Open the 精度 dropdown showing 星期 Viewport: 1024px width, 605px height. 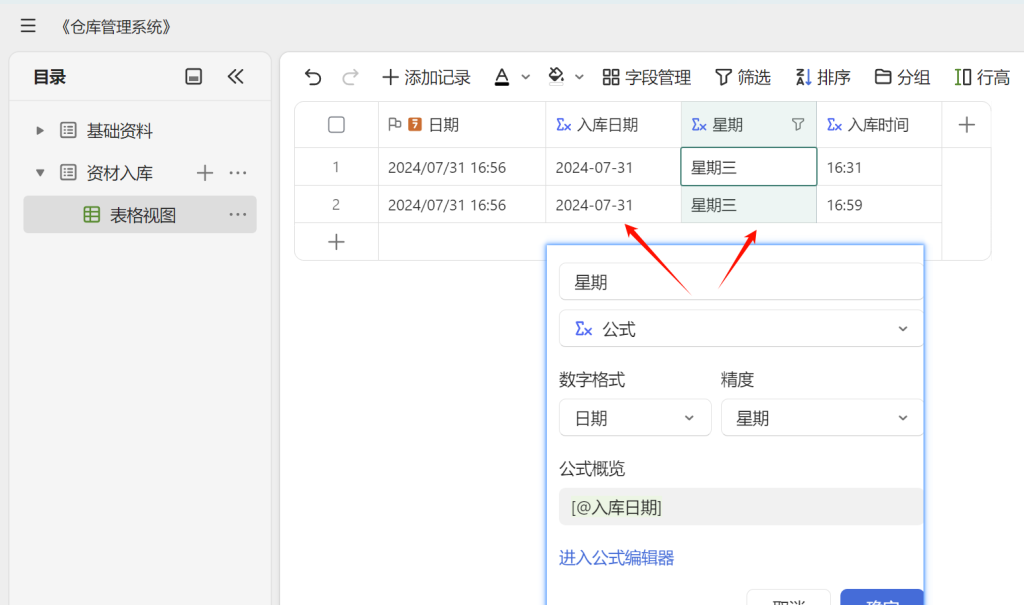822,417
